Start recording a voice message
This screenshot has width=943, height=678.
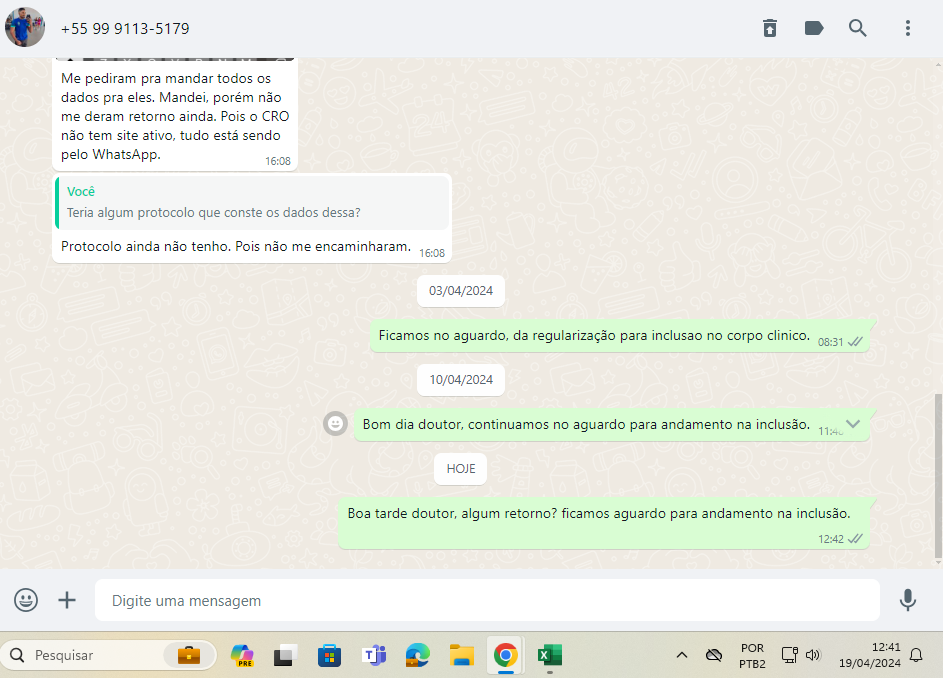point(908,600)
